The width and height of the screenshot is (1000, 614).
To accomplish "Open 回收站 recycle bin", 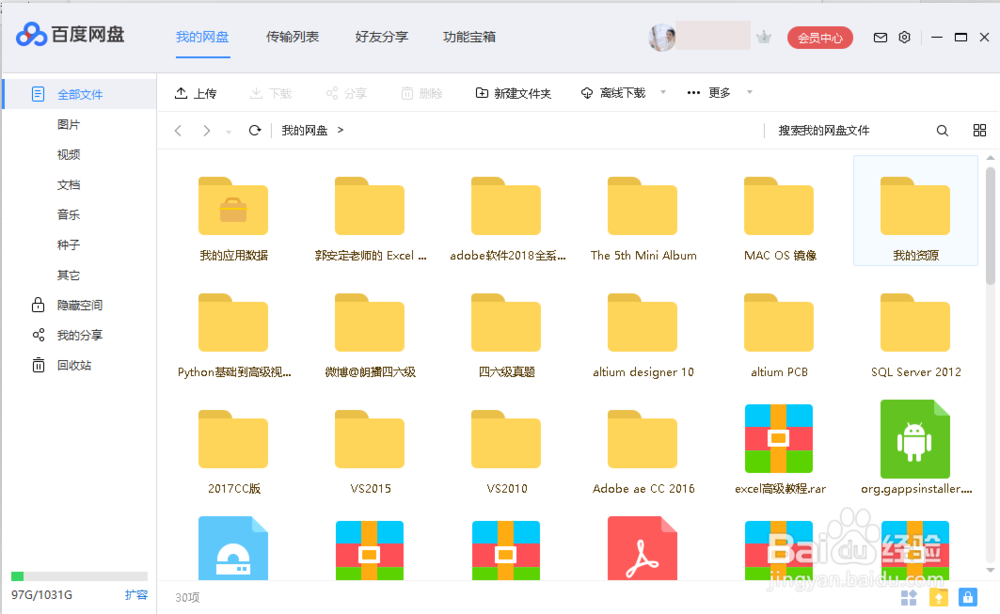I will [x=62, y=365].
